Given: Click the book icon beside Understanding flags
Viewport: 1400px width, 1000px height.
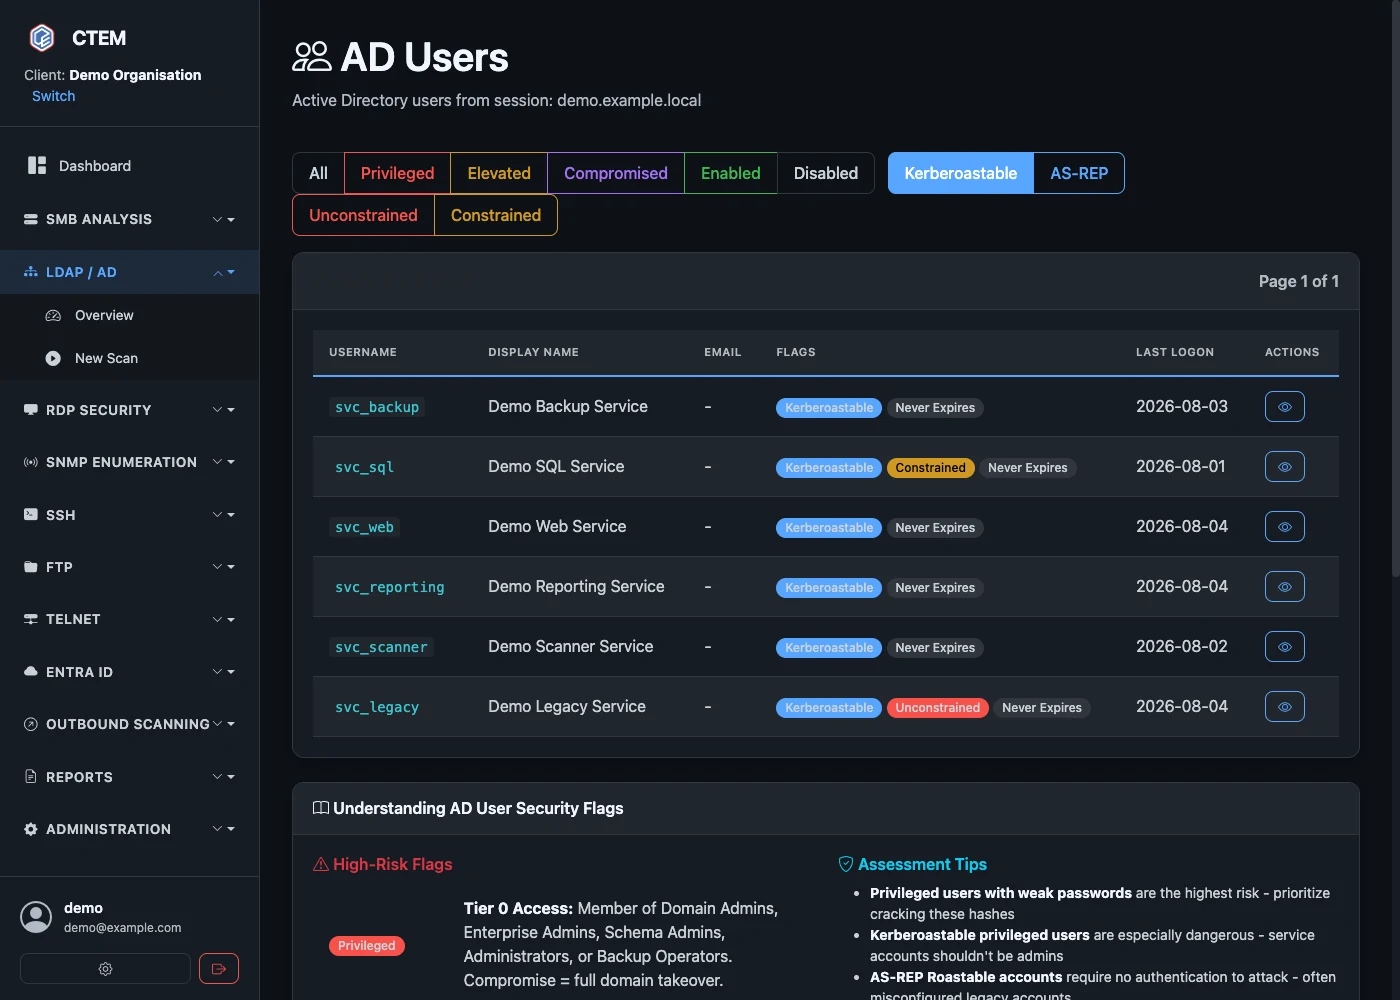Looking at the screenshot, I should point(321,808).
